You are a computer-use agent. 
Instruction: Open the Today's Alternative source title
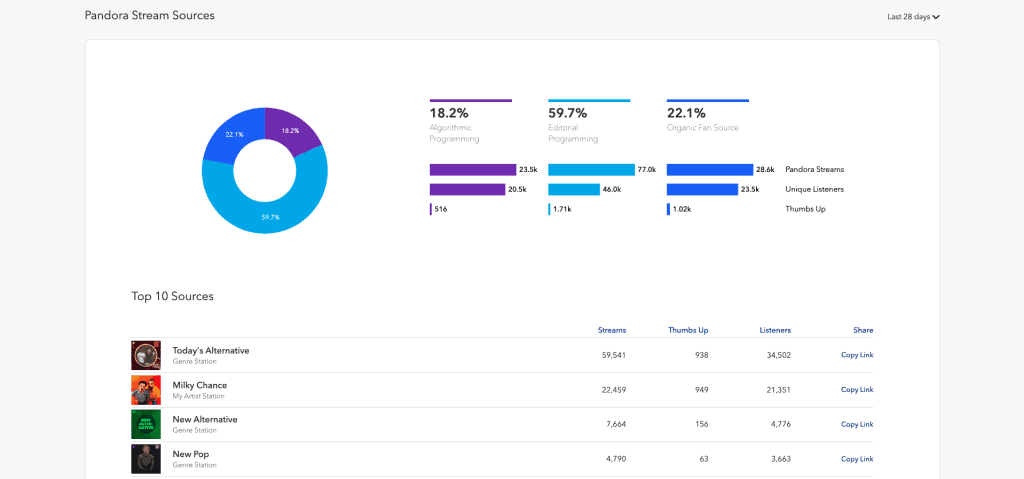point(211,350)
